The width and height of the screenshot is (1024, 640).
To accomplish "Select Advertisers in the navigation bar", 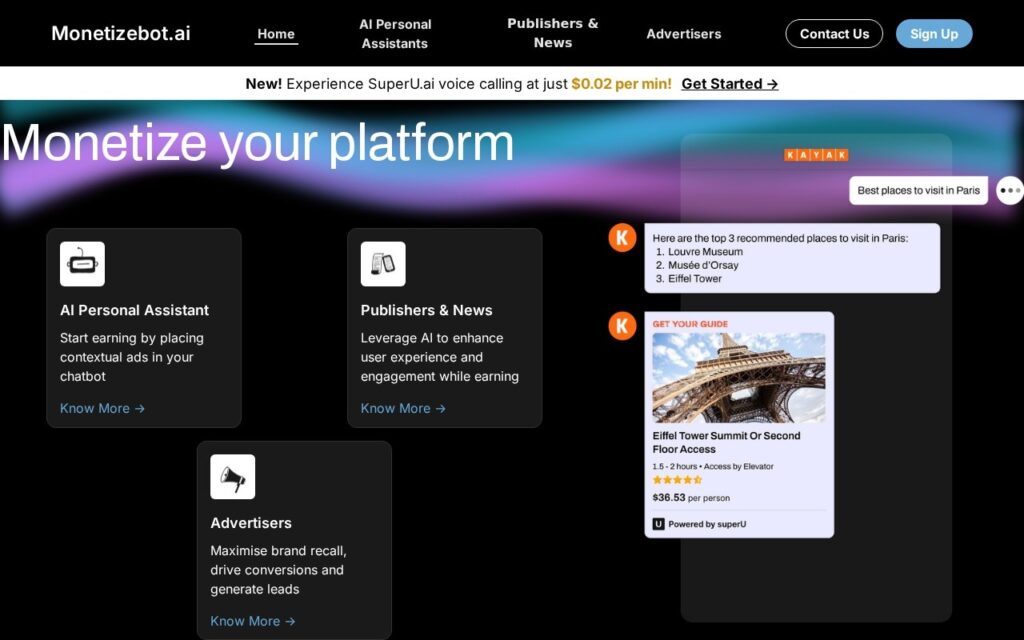I will click(x=684, y=34).
